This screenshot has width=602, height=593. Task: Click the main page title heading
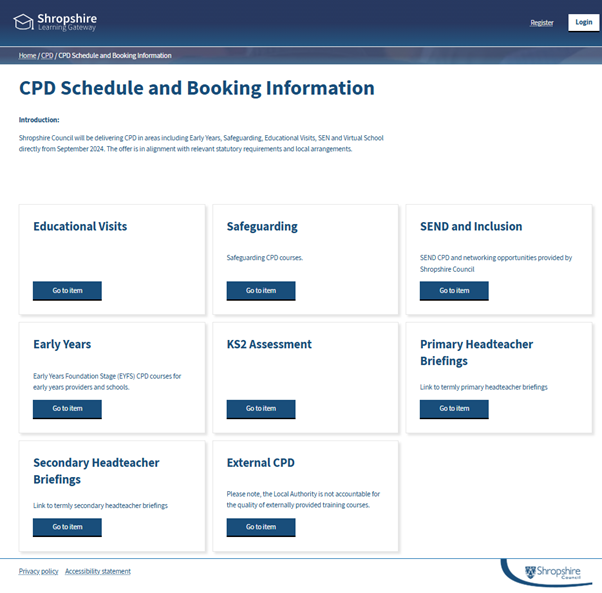click(197, 88)
